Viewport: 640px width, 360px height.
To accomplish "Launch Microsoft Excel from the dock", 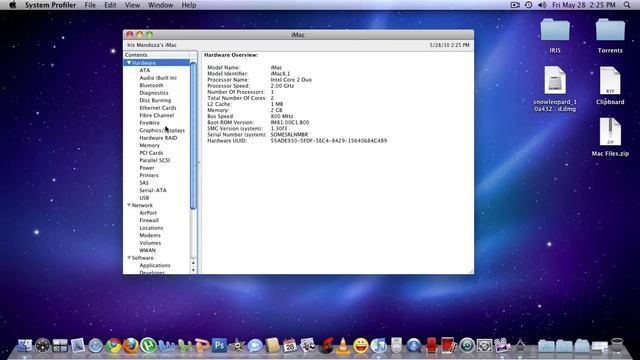I will (184, 345).
